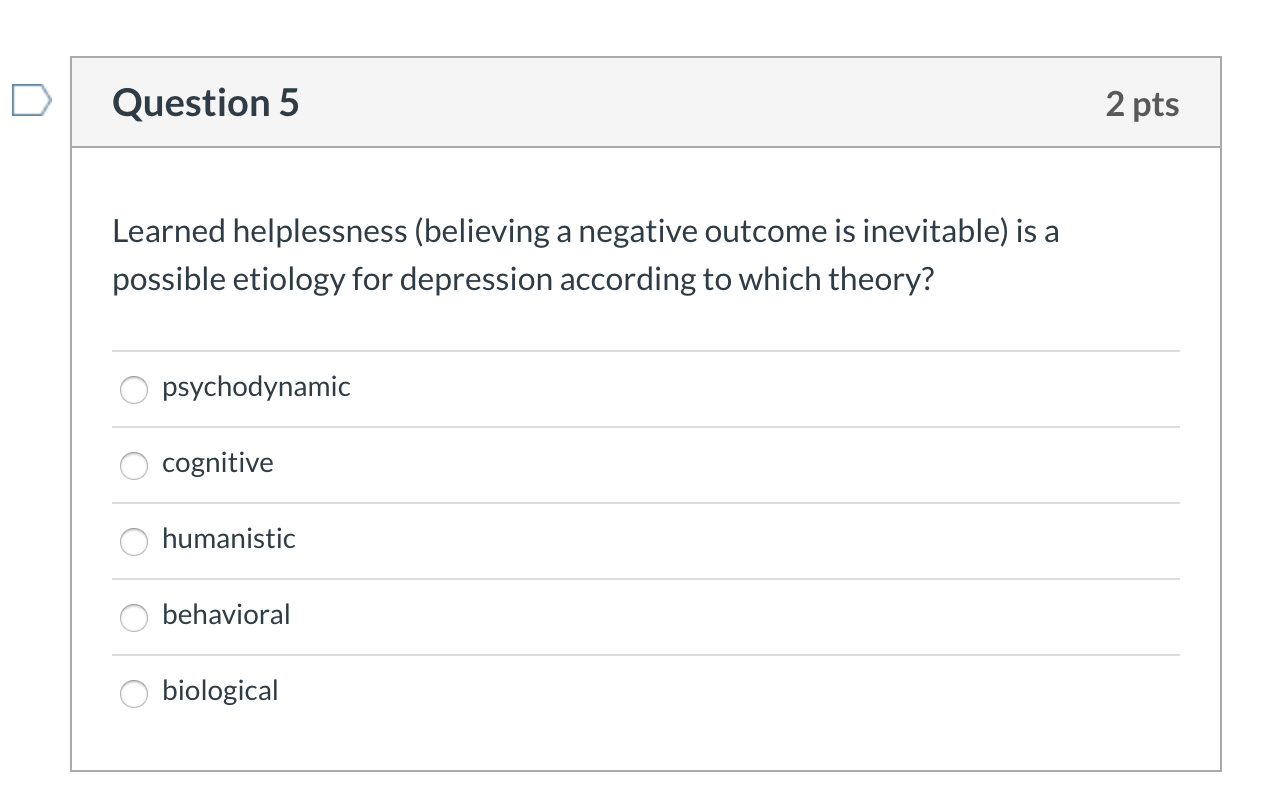Click the "behavioral" answer label text

[x=226, y=615]
